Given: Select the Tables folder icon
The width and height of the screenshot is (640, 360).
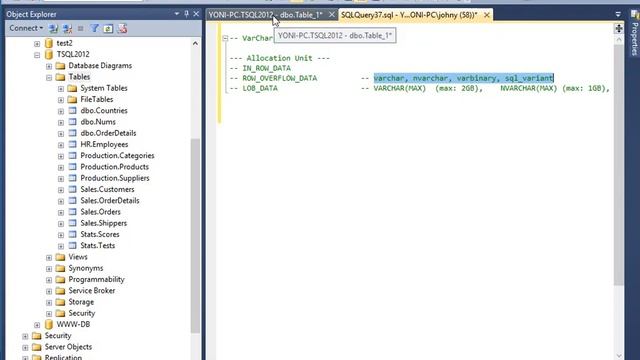Looking at the screenshot, I should (60, 77).
